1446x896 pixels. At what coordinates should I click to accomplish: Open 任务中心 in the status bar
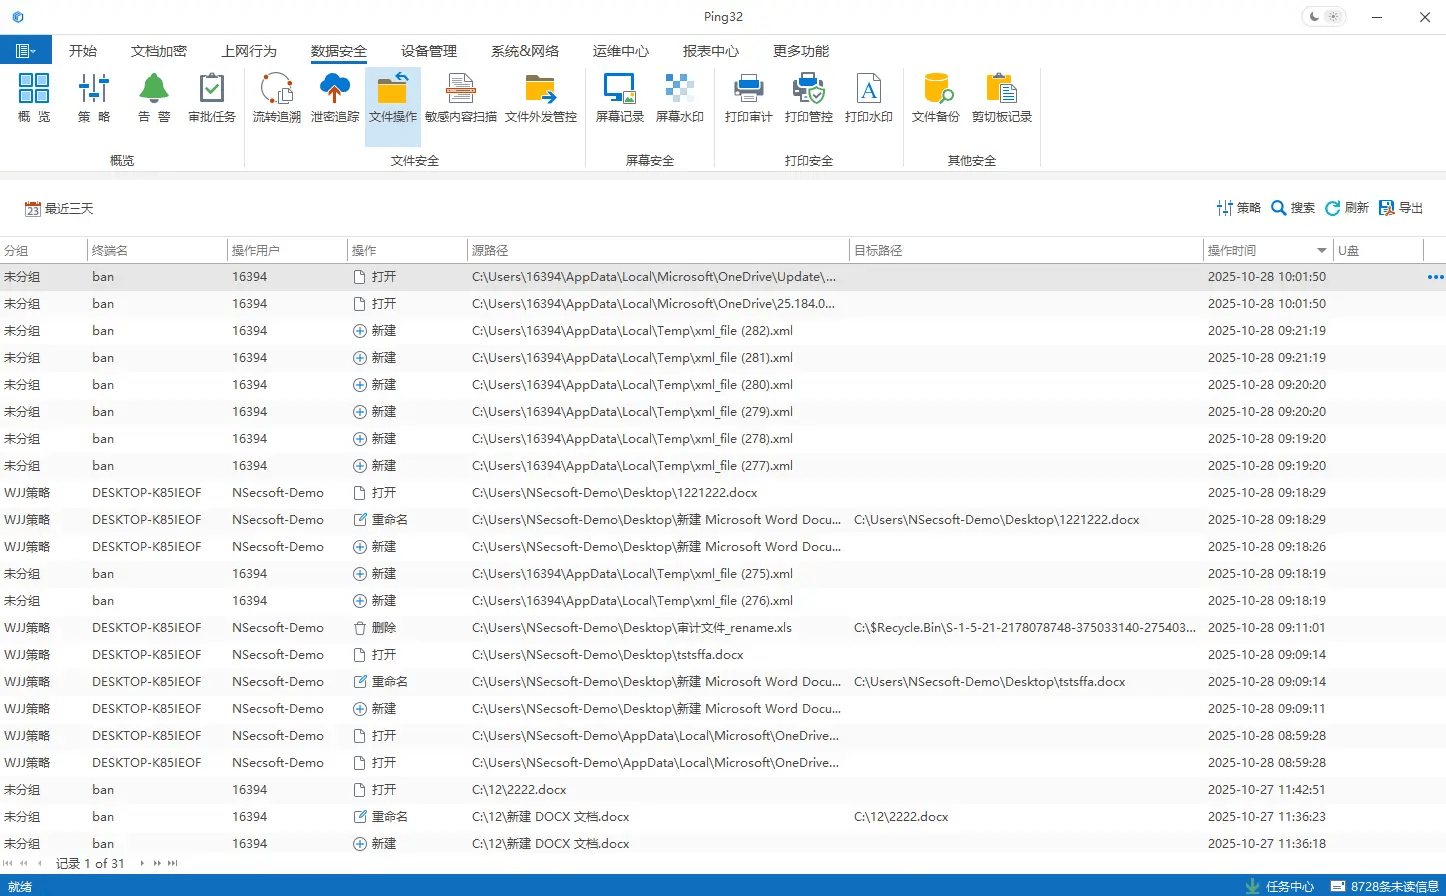[x=1279, y=886]
